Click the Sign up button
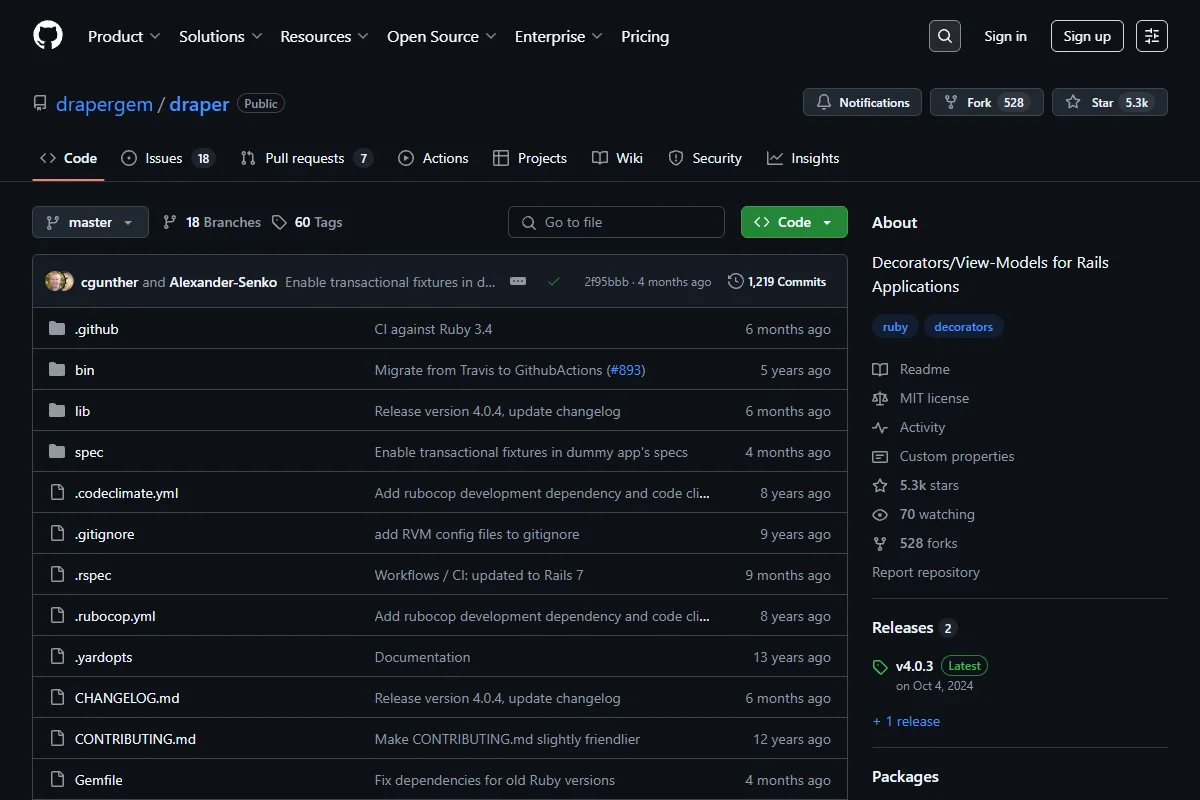The image size is (1200, 800). click(1087, 36)
